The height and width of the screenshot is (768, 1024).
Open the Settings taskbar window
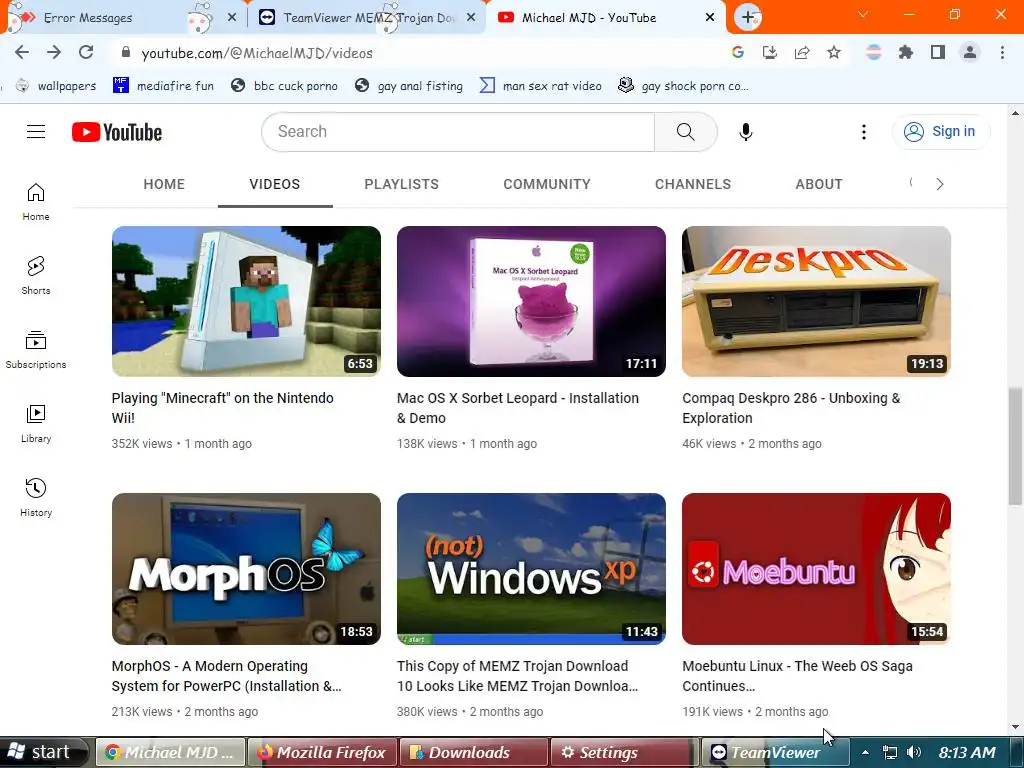pyautogui.click(x=624, y=752)
